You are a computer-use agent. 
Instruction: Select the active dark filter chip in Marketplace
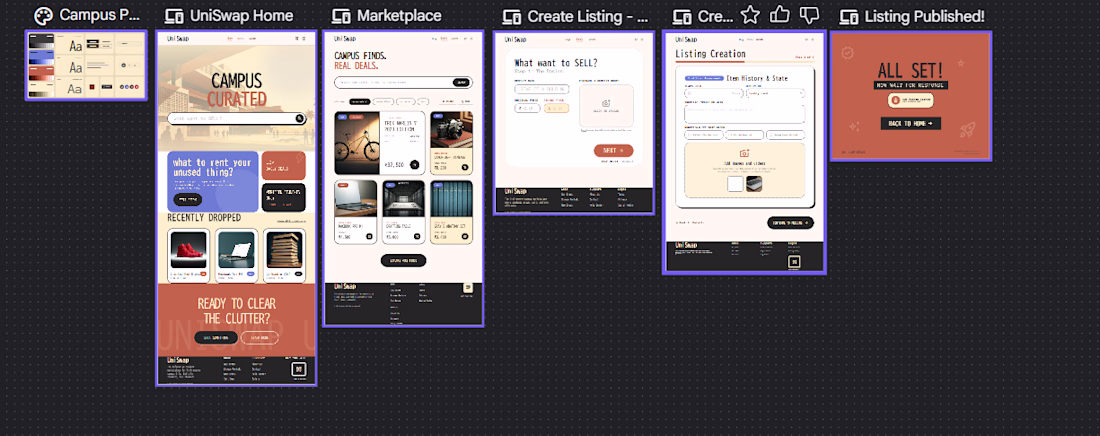pyautogui.click(x=359, y=102)
